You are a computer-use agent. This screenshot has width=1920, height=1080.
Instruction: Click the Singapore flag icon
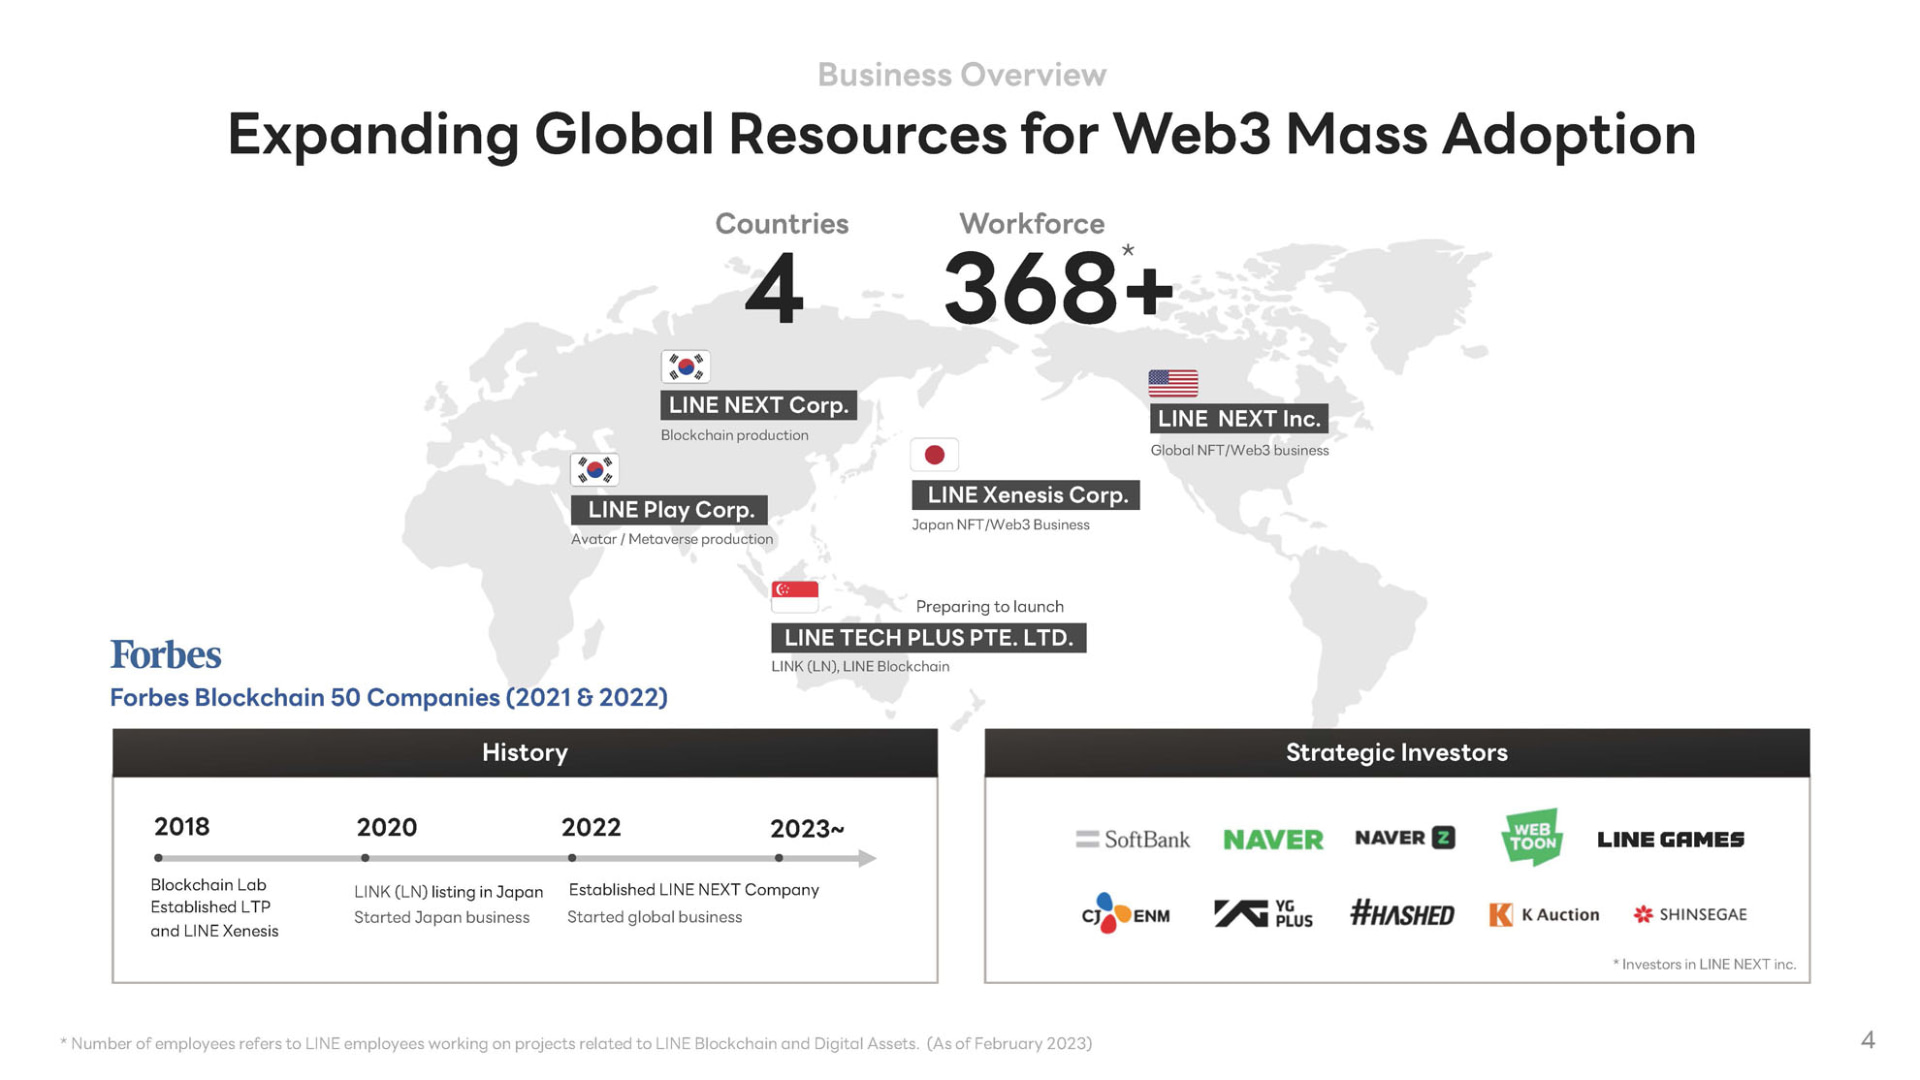tap(795, 596)
